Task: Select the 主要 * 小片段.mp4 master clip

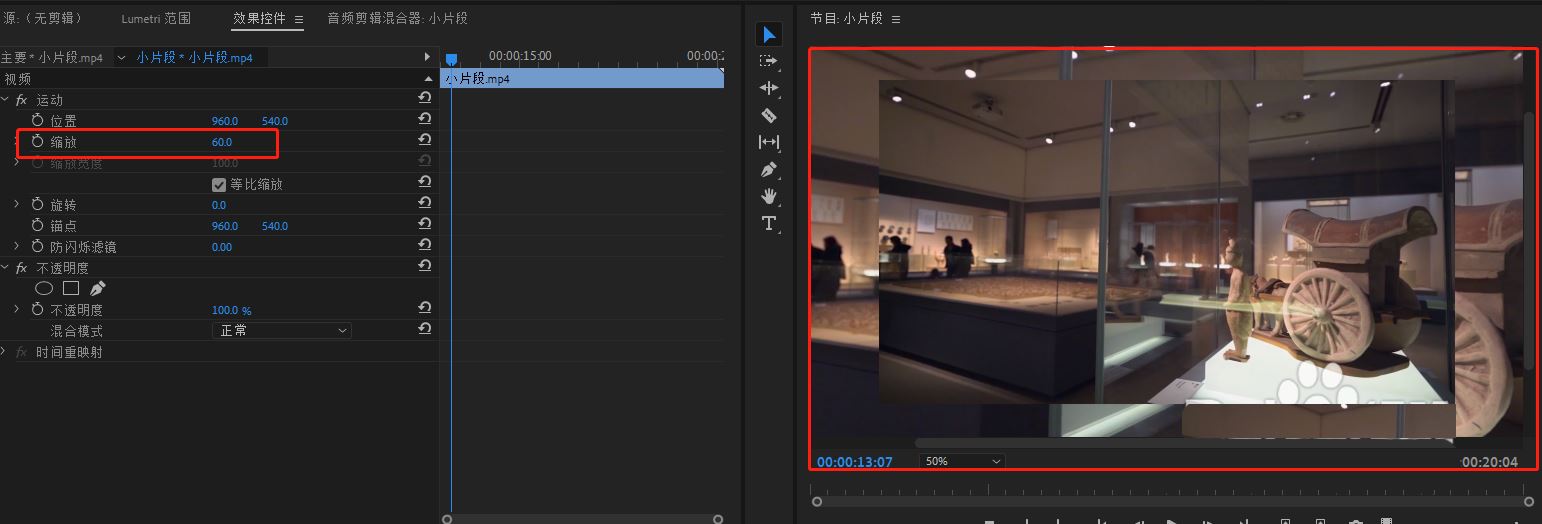Action: click(52, 58)
